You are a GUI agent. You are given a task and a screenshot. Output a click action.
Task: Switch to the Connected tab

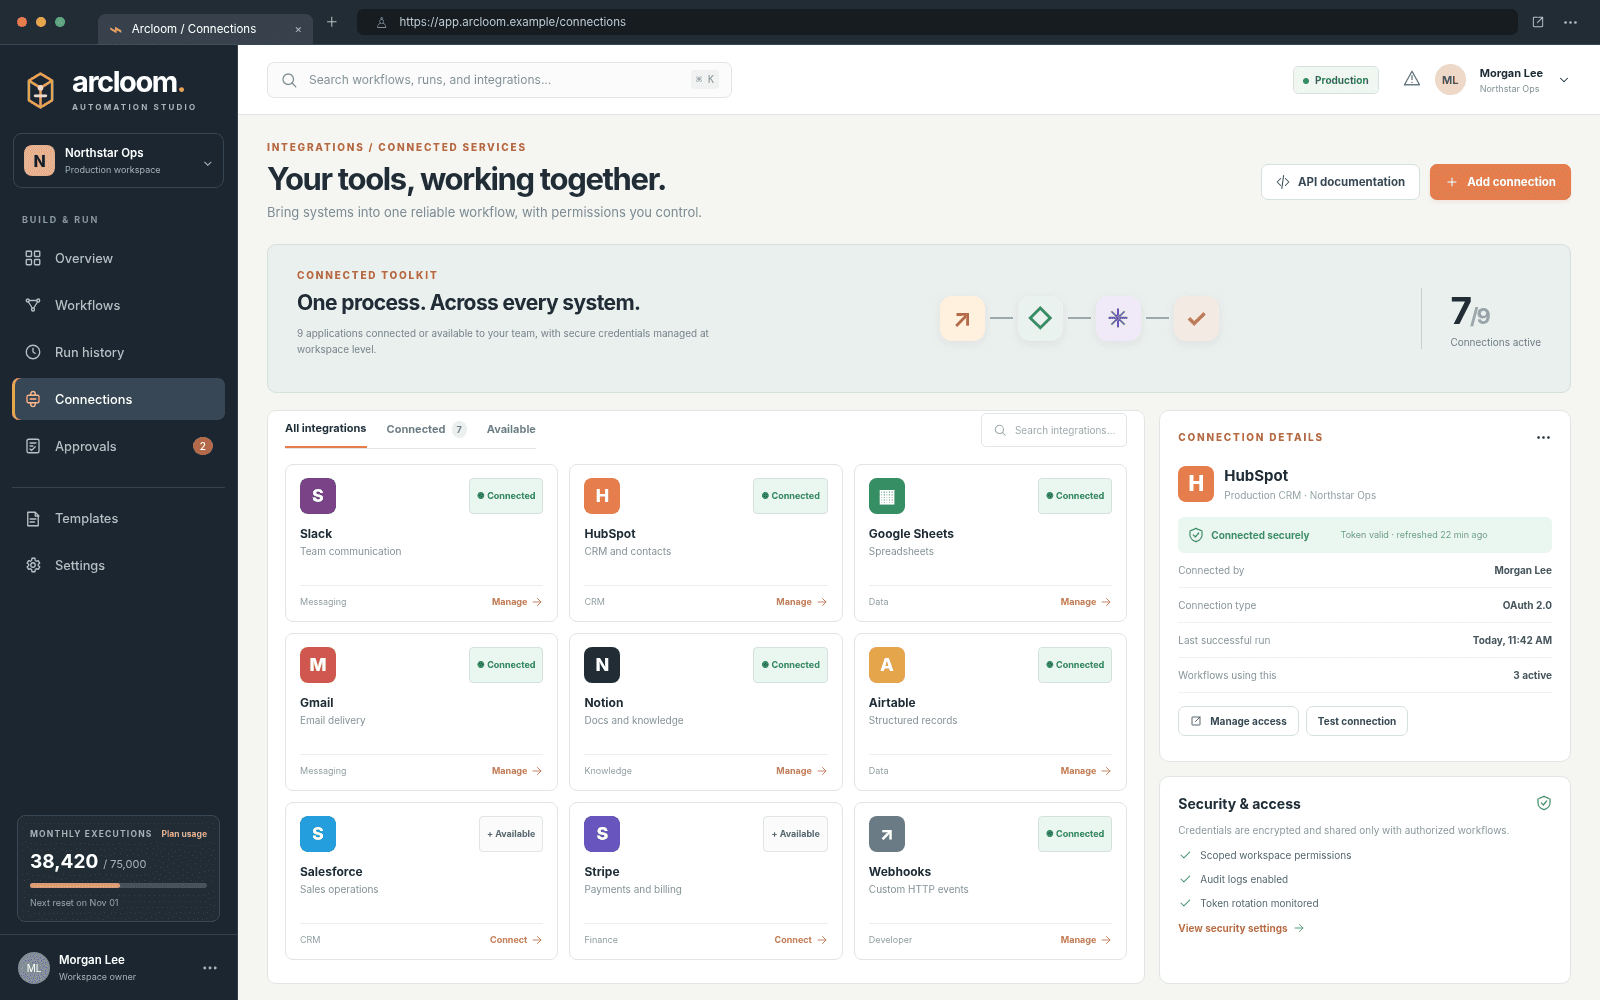point(426,429)
